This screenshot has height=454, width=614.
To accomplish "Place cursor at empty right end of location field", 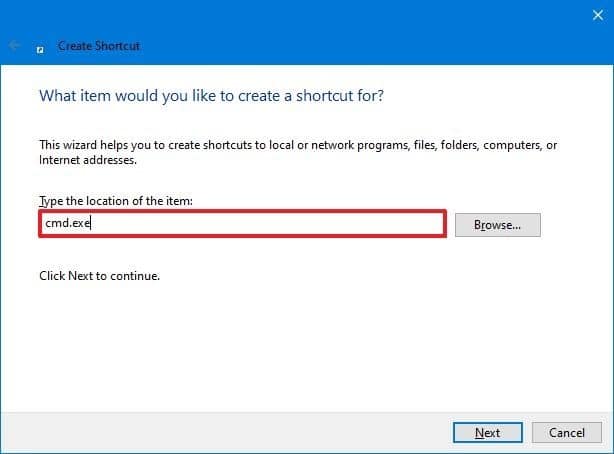I will [400, 224].
